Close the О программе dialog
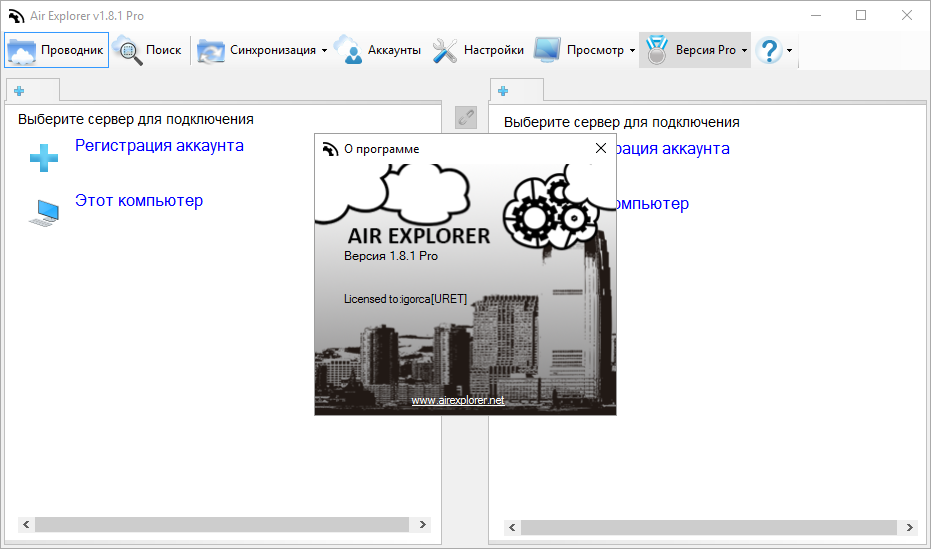Image resolution: width=931 pixels, height=549 pixels. coord(601,148)
